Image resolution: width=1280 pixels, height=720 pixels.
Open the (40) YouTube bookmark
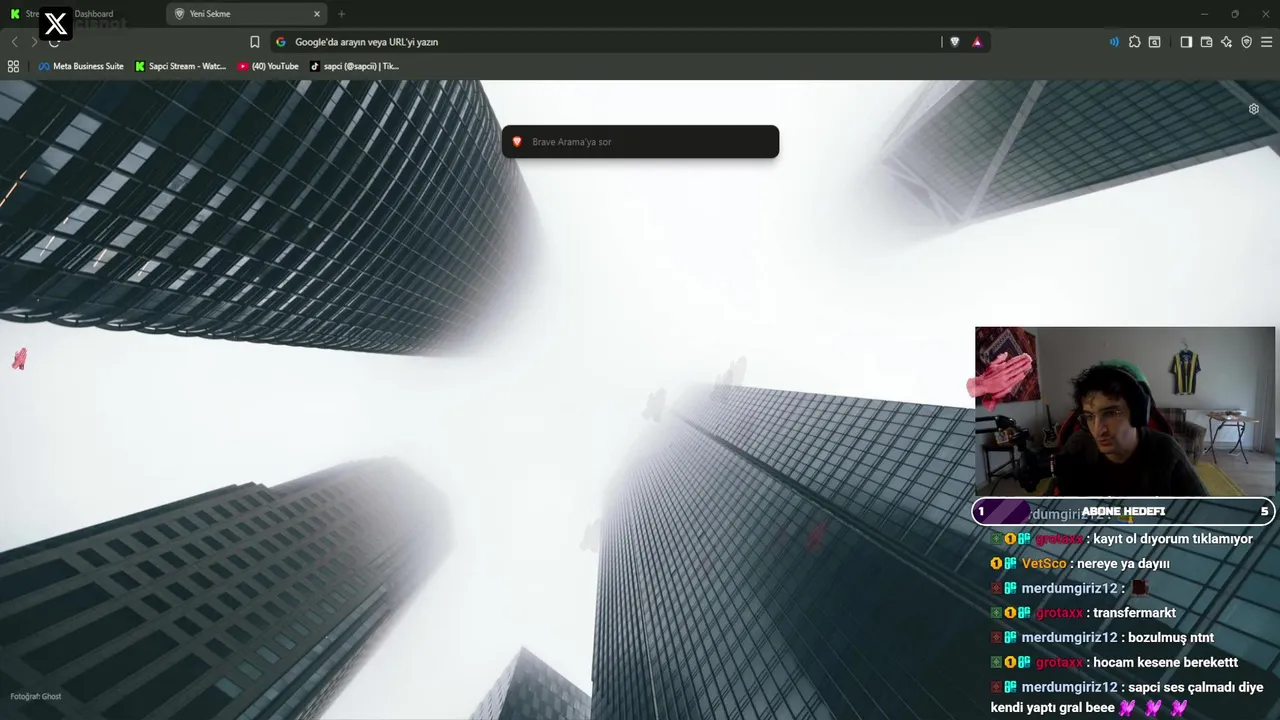coord(268,66)
